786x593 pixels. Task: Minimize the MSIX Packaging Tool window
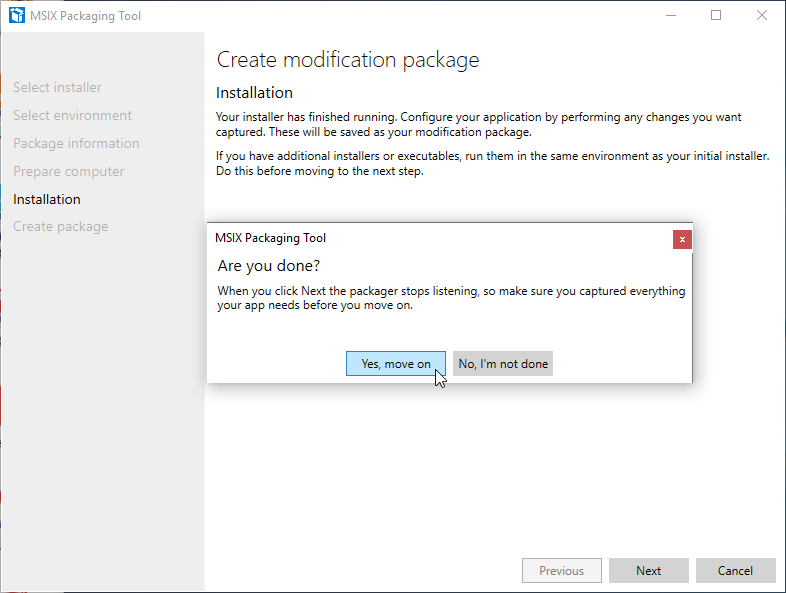pos(669,16)
